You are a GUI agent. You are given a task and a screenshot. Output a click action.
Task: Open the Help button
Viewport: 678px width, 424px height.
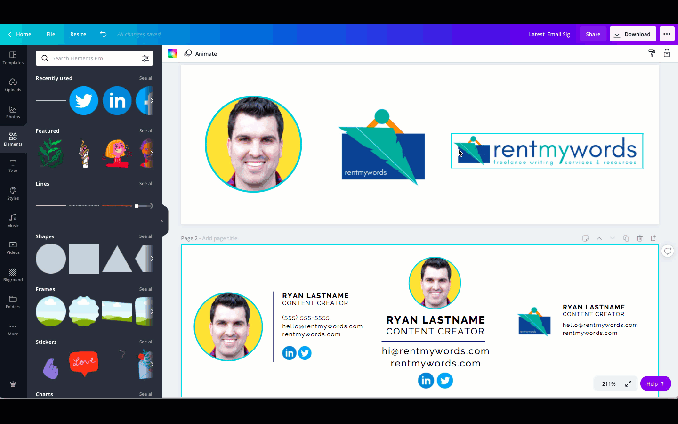pyautogui.click(x=655, y=383)
